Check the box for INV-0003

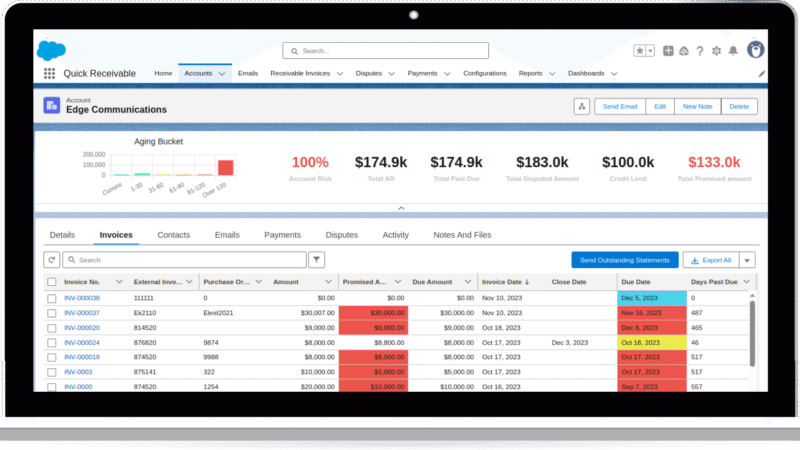[x=52, y=372]
